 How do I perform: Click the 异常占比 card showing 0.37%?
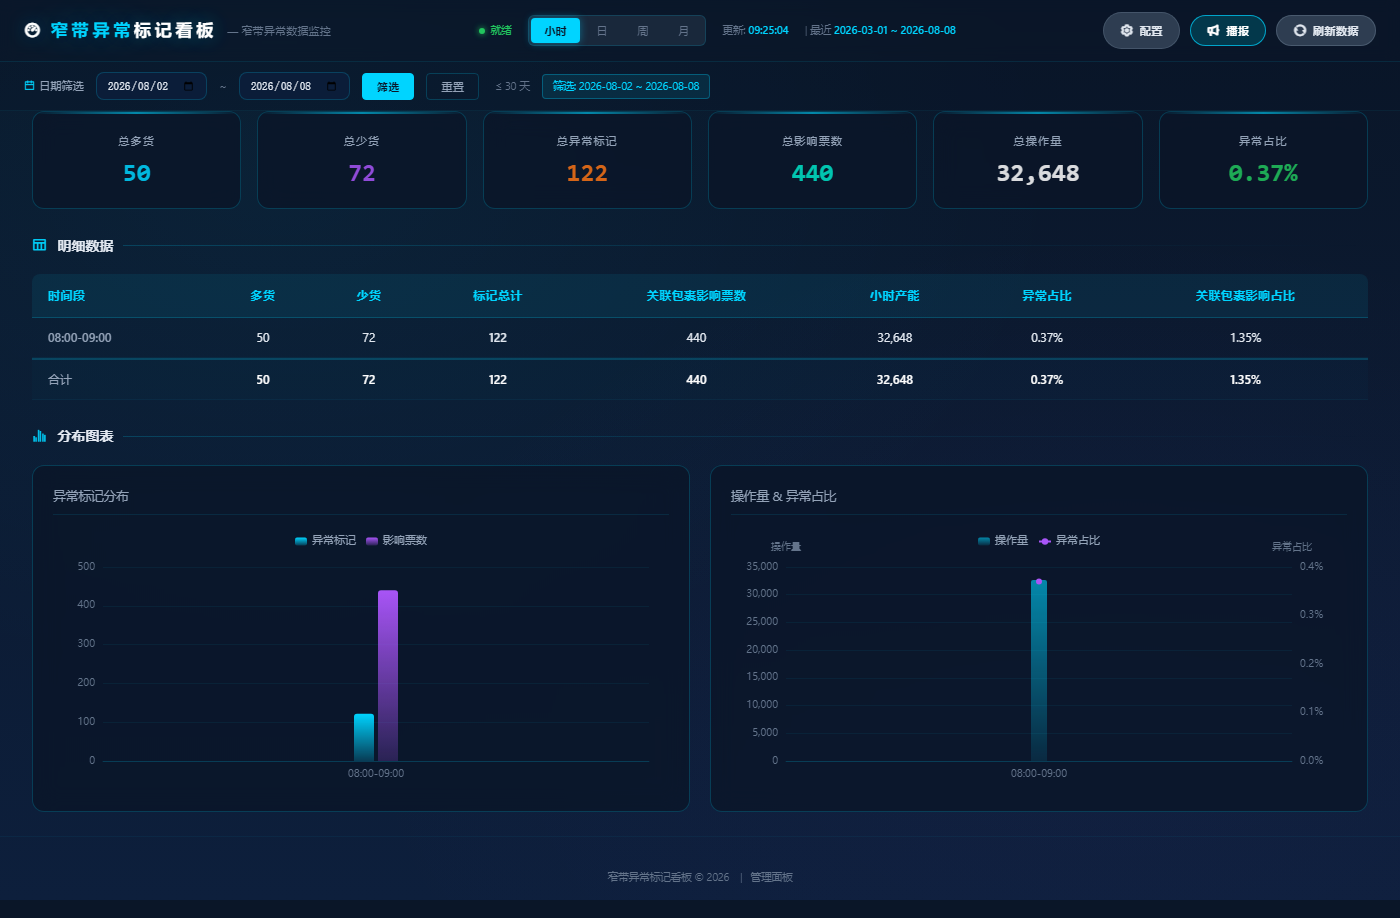(1263, 160)
